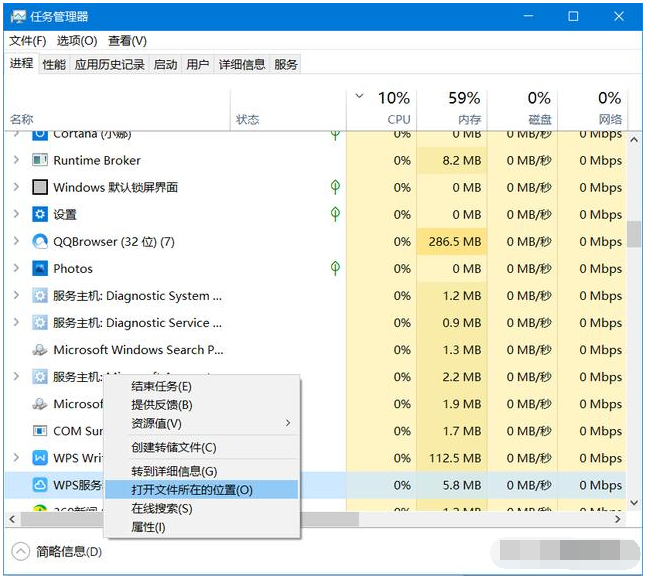Image resolution: width=645 pixels, height=577 pixels.
Task: Expand the WPS Writer process group
Action: click(16, 457)
